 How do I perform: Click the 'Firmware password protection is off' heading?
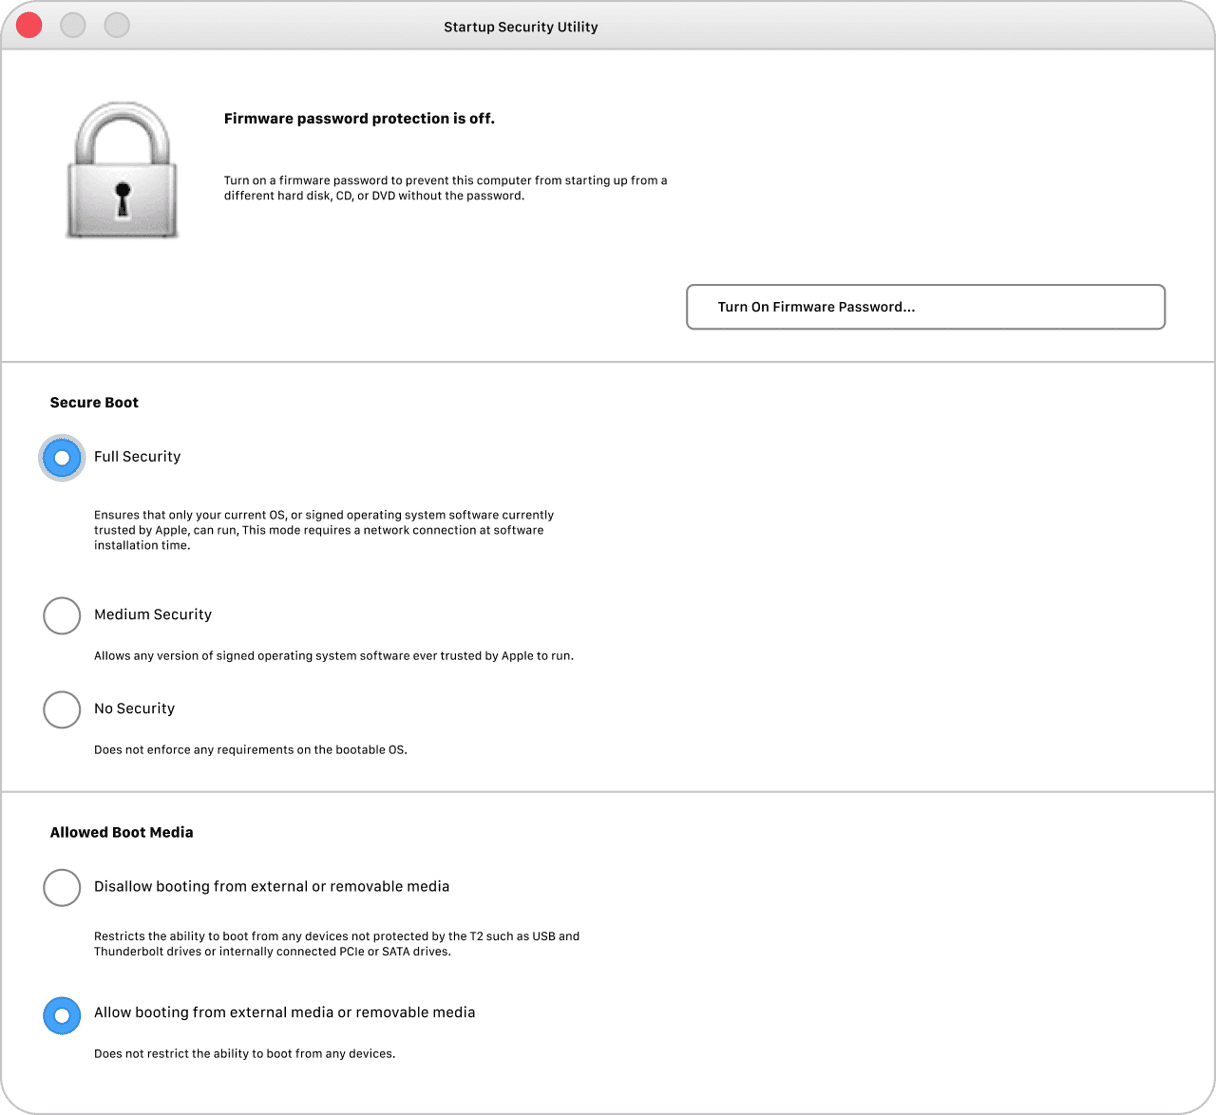pyautogui.click(x=359, y=119)
